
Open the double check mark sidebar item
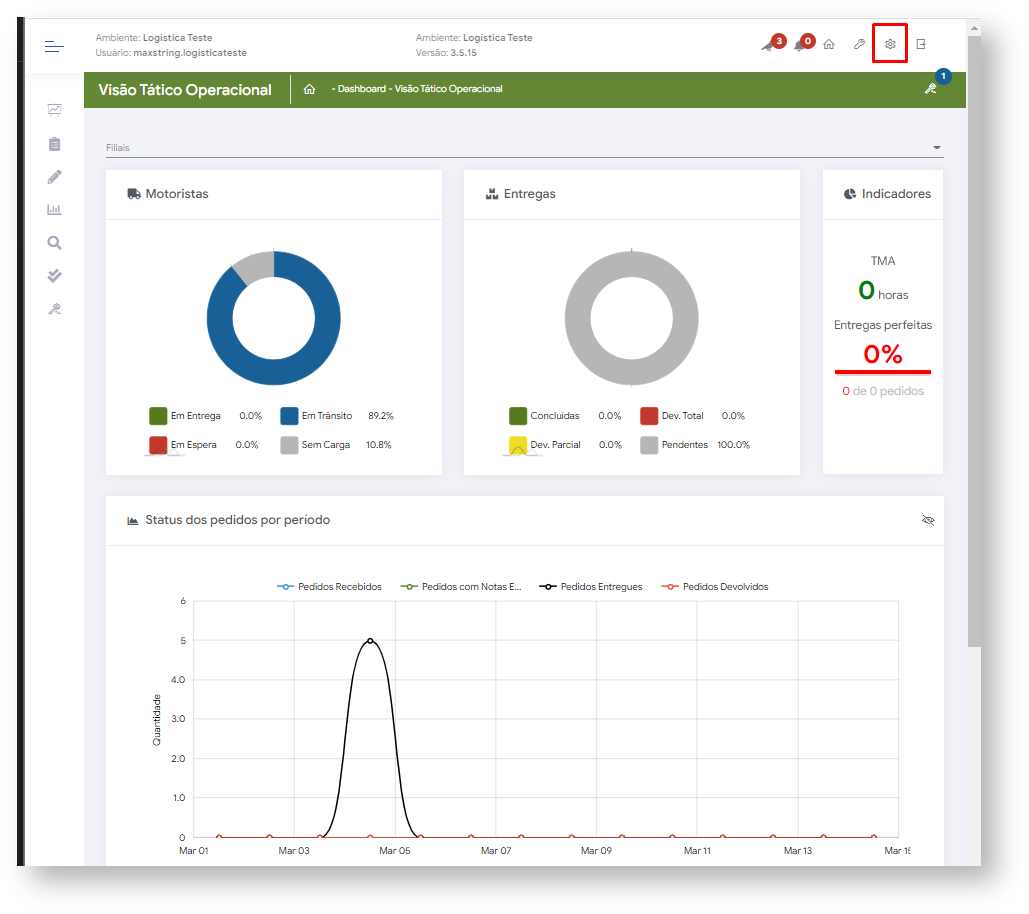tap(54, 275)
